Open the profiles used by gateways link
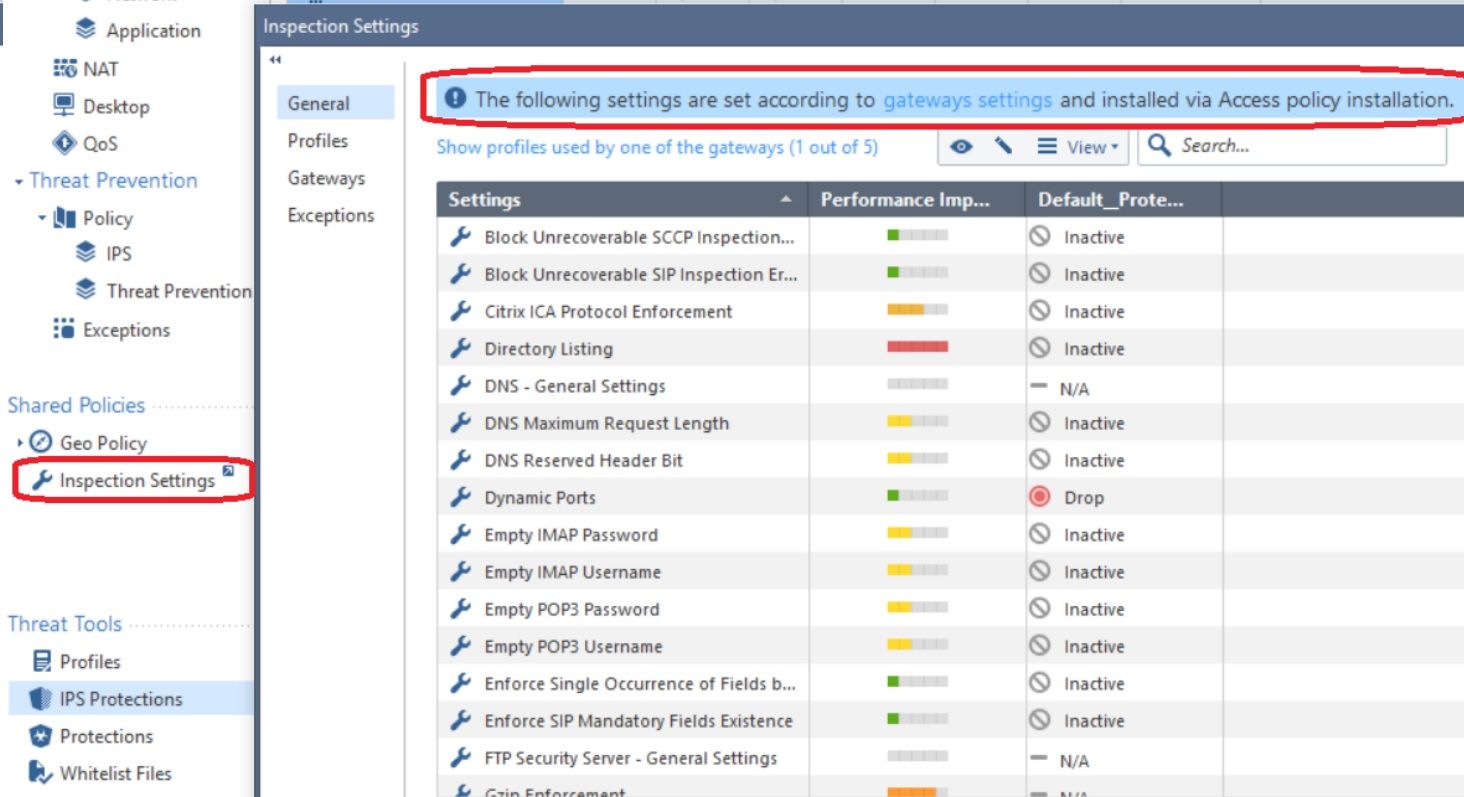1464x797 pixels. pyautogui.click(x=656, y=147)
